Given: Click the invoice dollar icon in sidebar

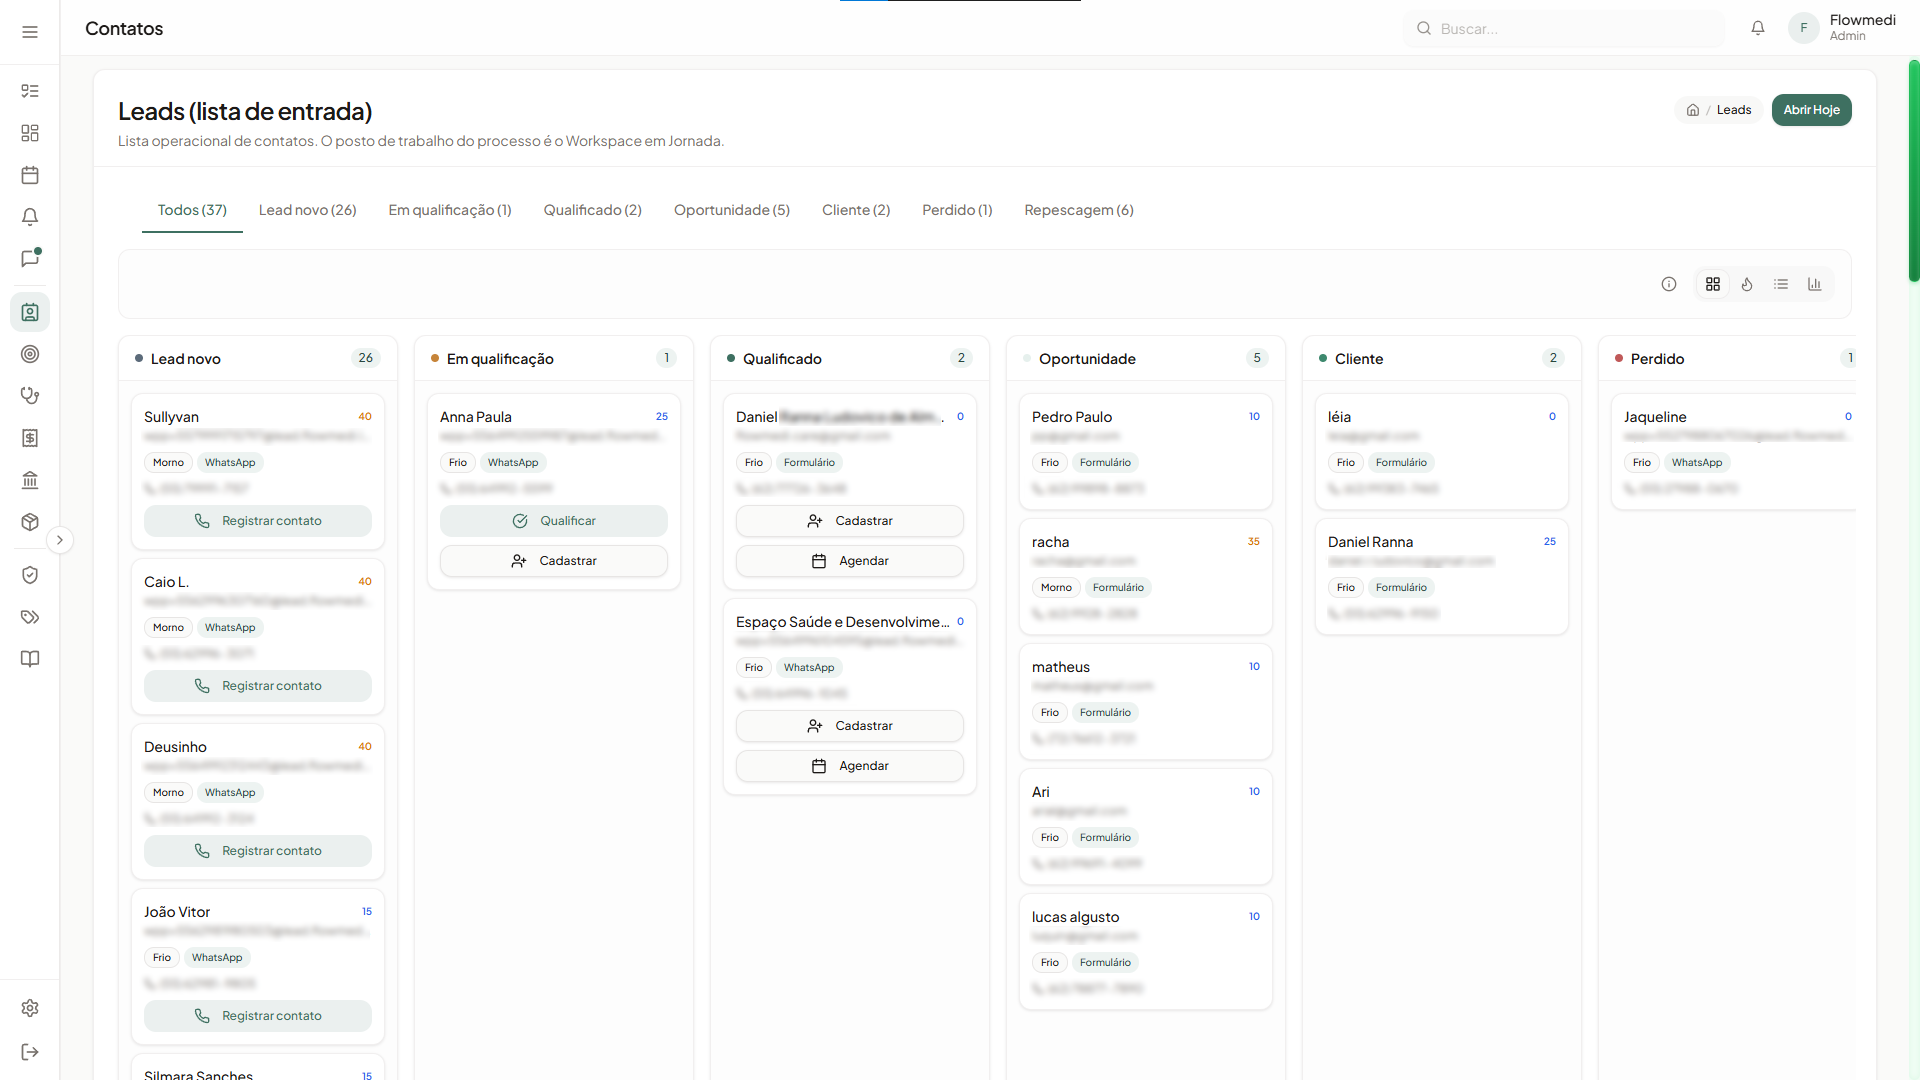Looking at the screenshot, I should (30, 438).
